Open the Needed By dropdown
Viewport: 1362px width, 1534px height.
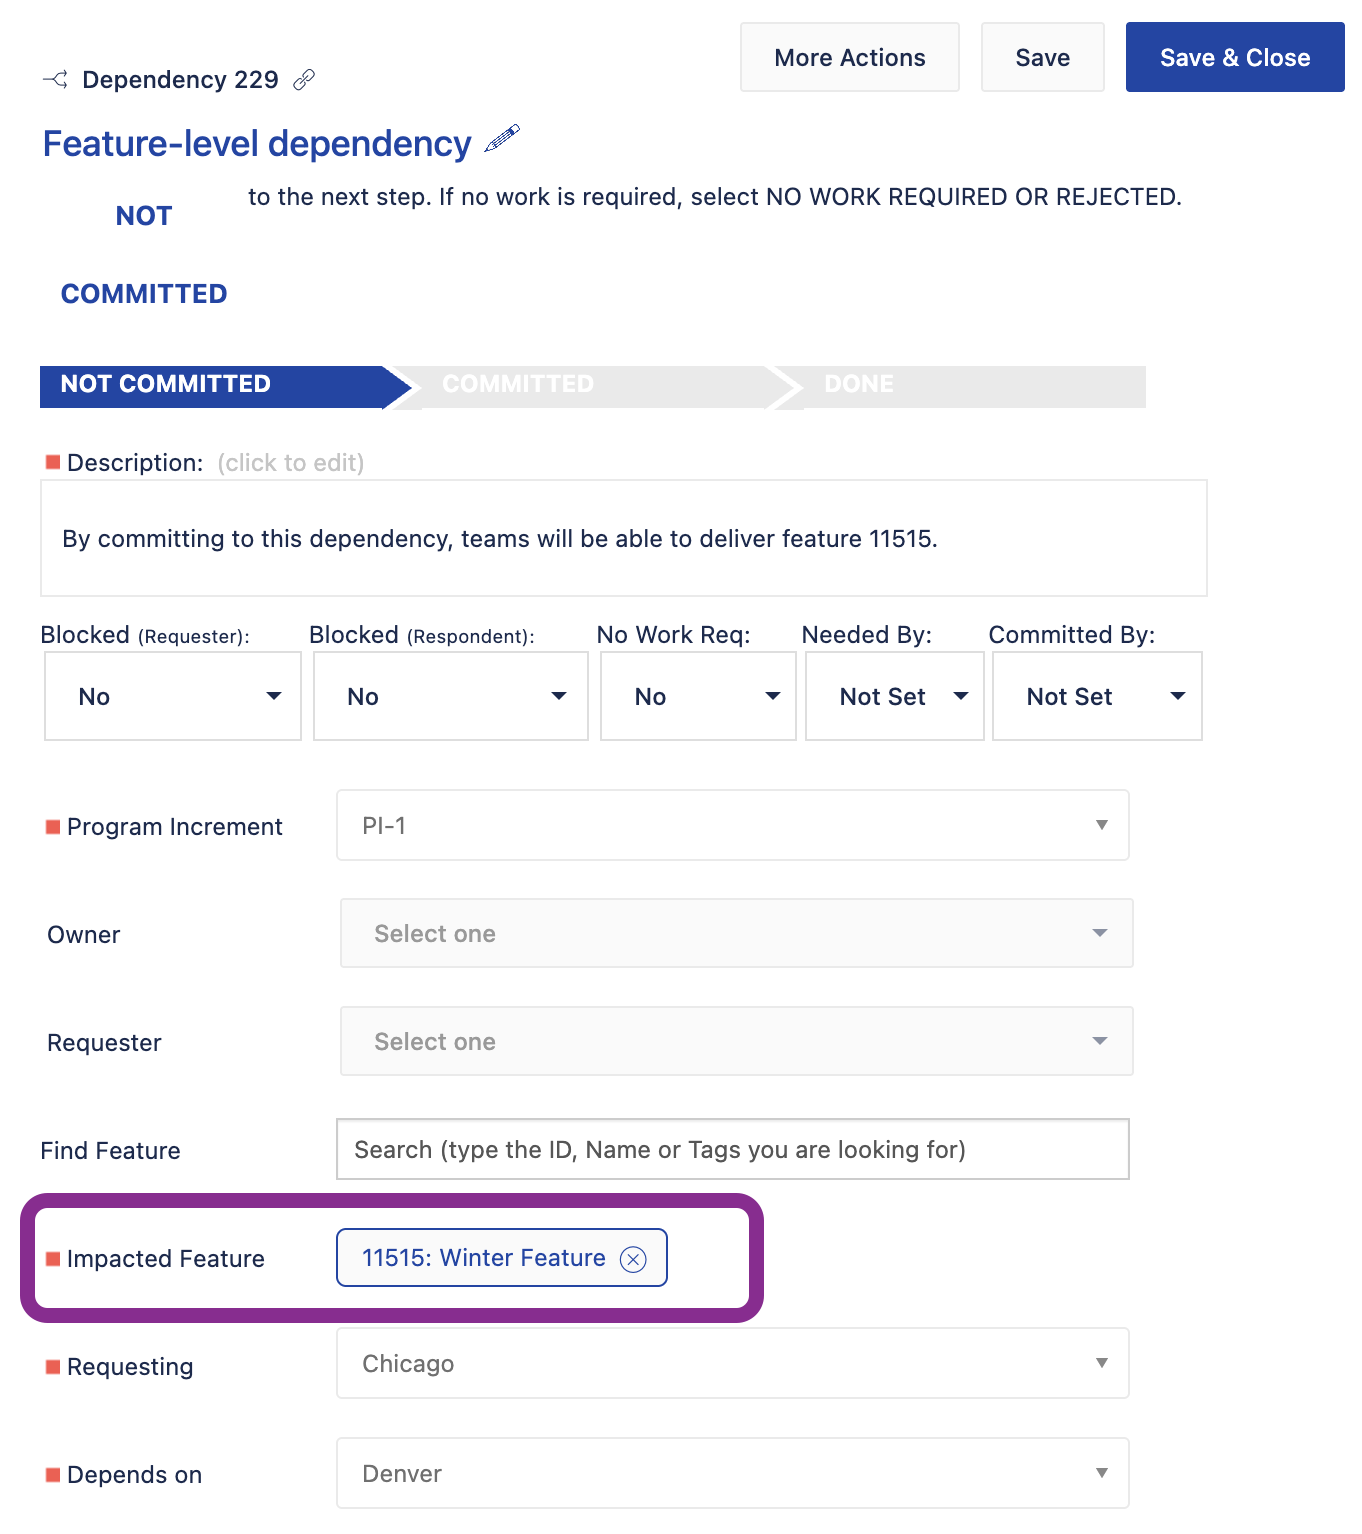pos(895,697)
